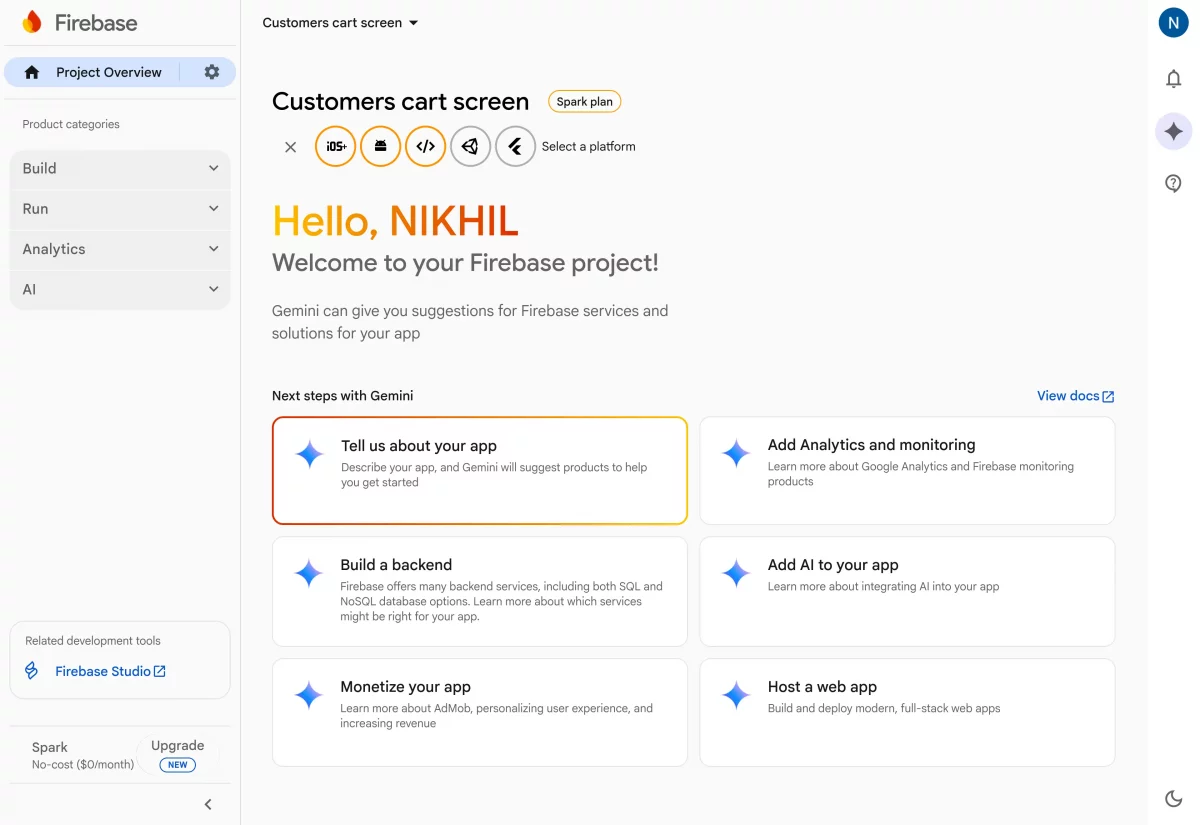Collapse the sidebar with the chevron arrow
Viewport: 1200px width, 825px height.
pos(208,804)
